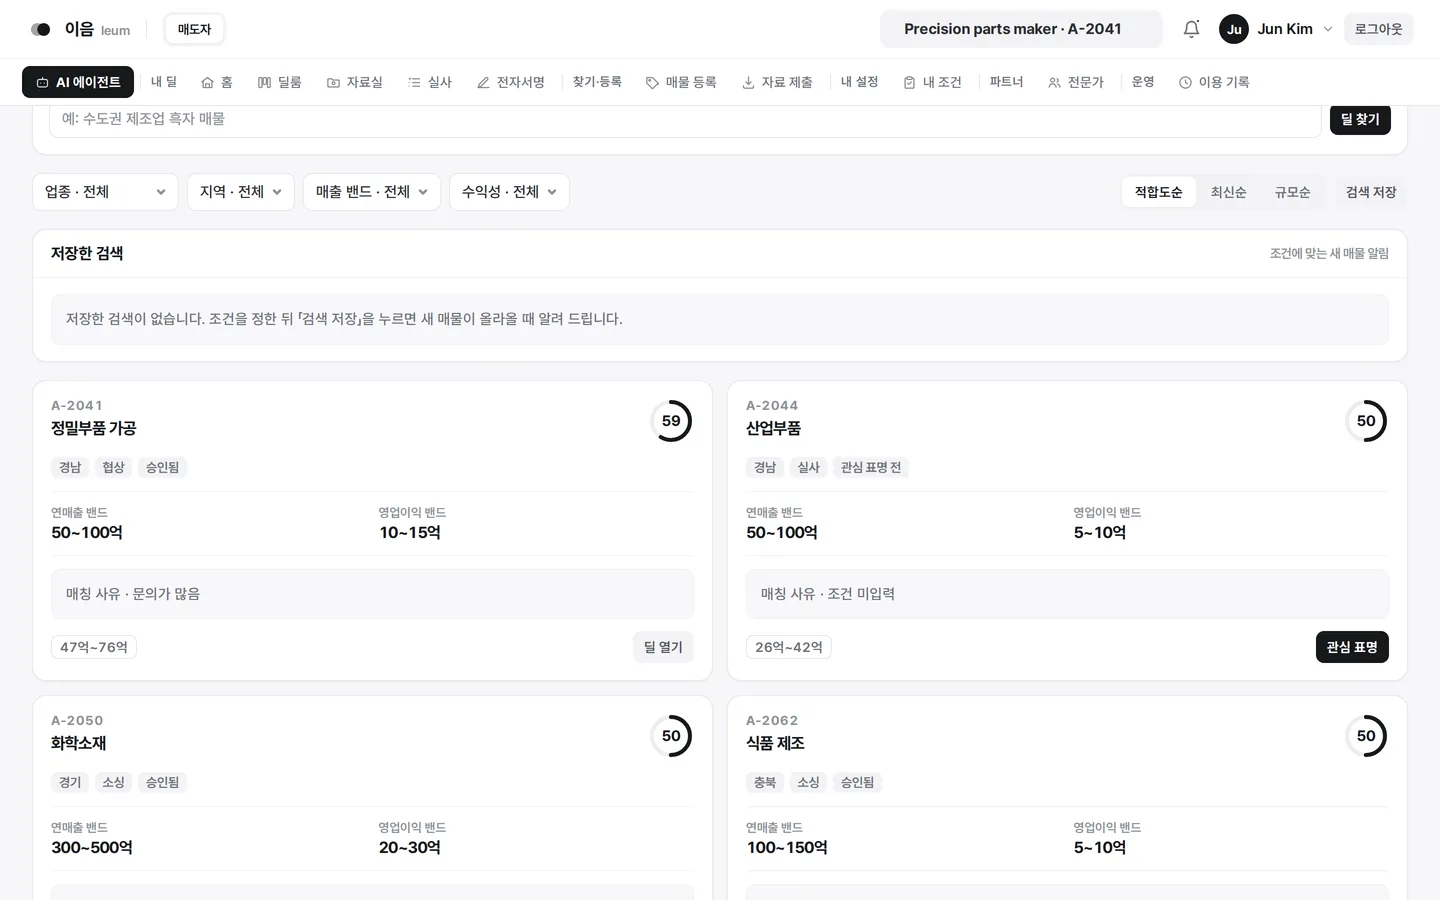Screen dimensions: 1440x900
Task: Expand 매출 밴드 · 전체 filter
Action: [372, 192]
